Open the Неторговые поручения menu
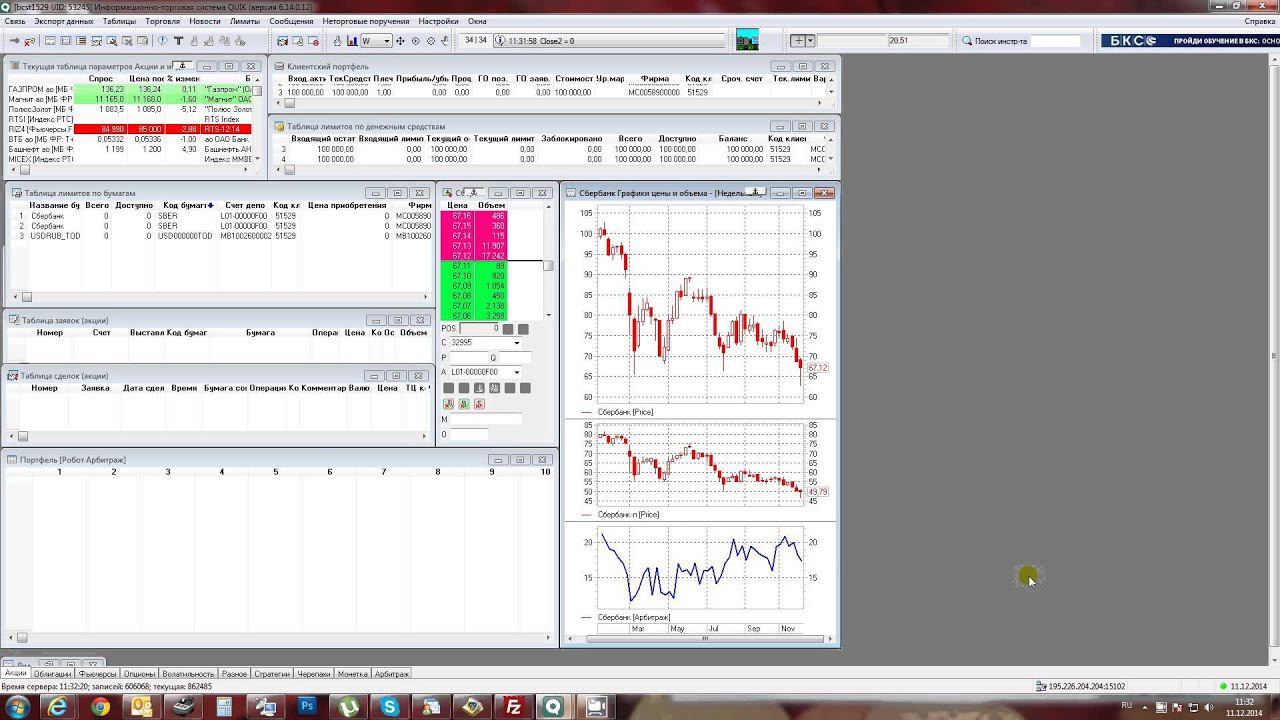The height and width of the screenshot is (720, 1280). coord(366,21)
